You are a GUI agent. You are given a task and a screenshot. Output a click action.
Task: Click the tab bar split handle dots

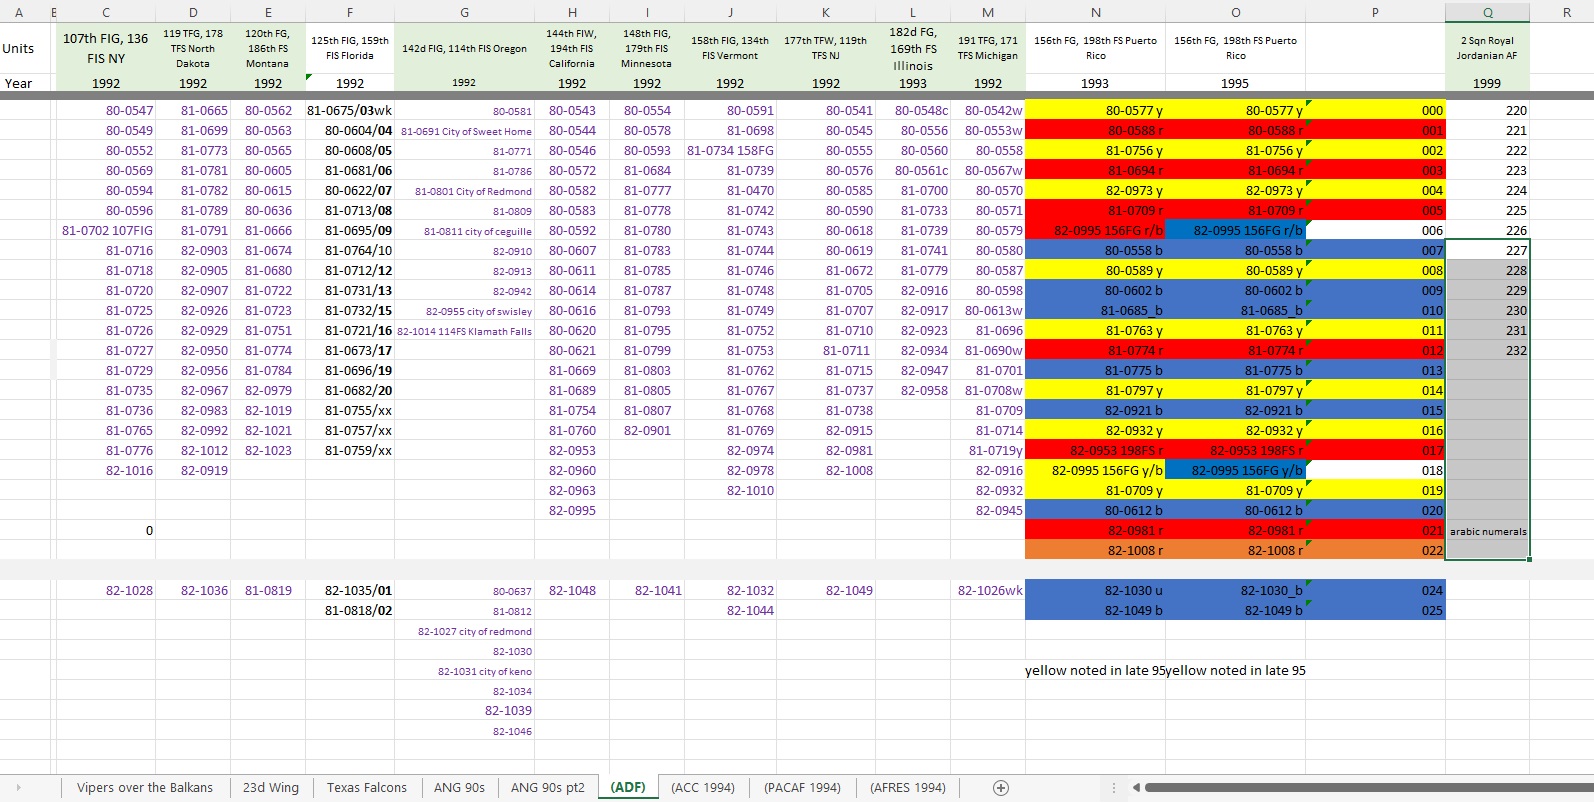coord(1114,788)
